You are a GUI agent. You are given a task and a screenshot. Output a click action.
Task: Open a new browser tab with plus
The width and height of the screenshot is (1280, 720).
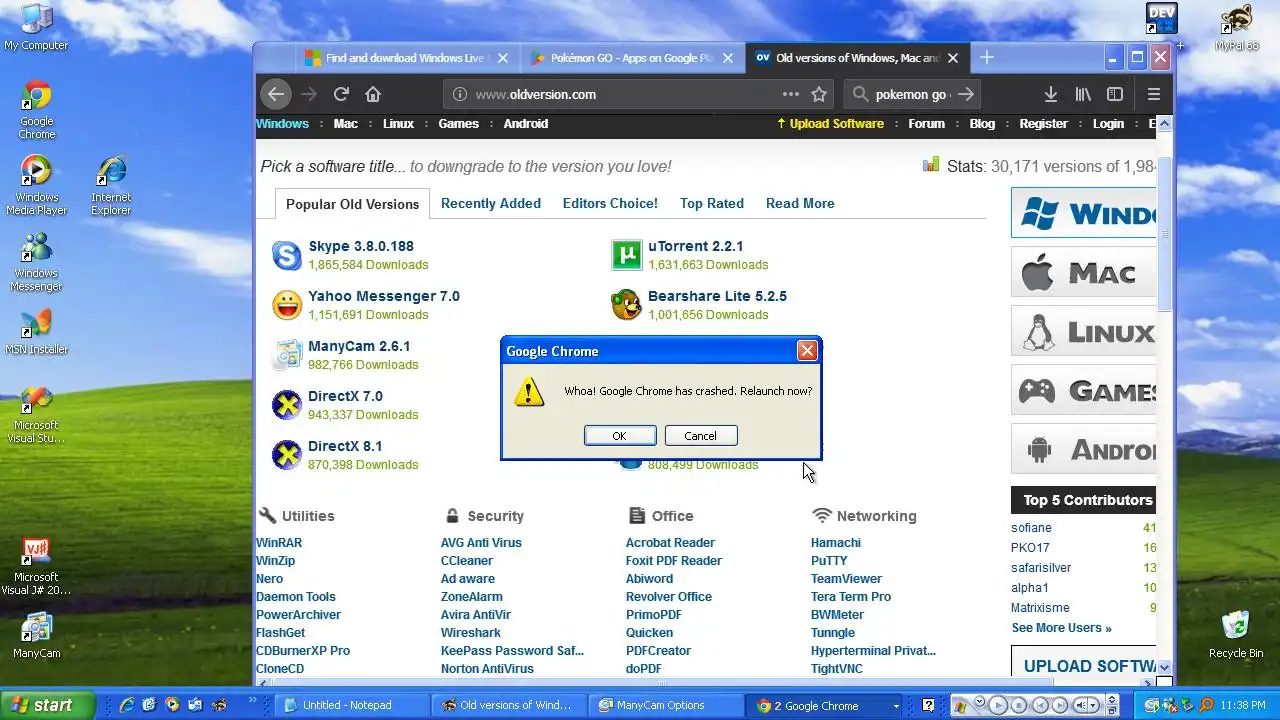[987, 58]
